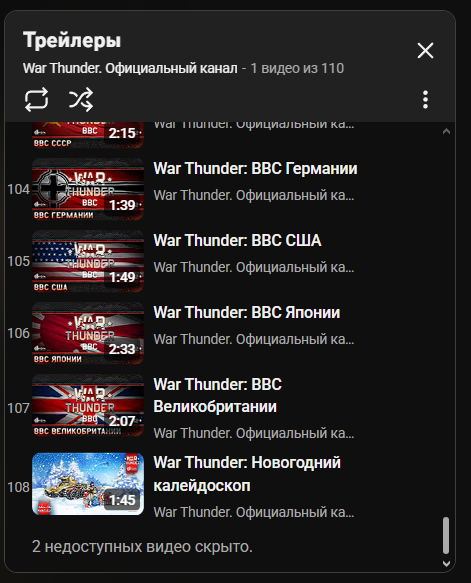Screen dimensions: 471x583
Task: Select title War Thunder: ВВС Великобритании
Action: tap(218, 396)
